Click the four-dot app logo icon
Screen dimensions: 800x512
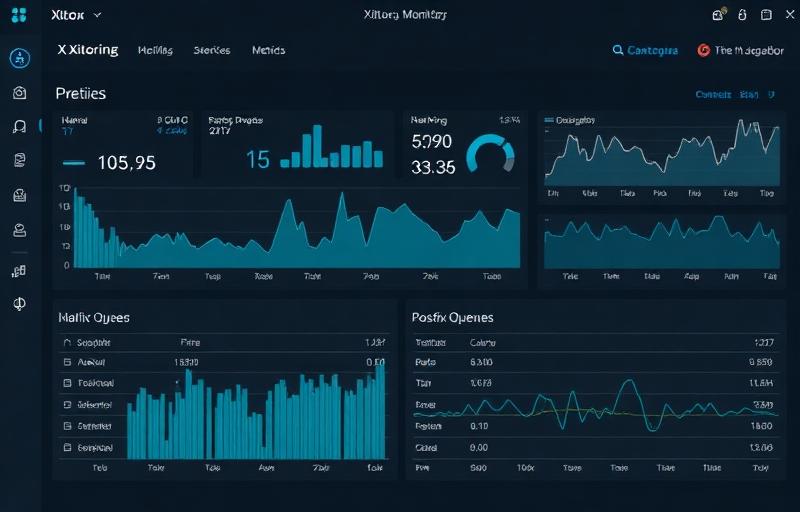19,15
